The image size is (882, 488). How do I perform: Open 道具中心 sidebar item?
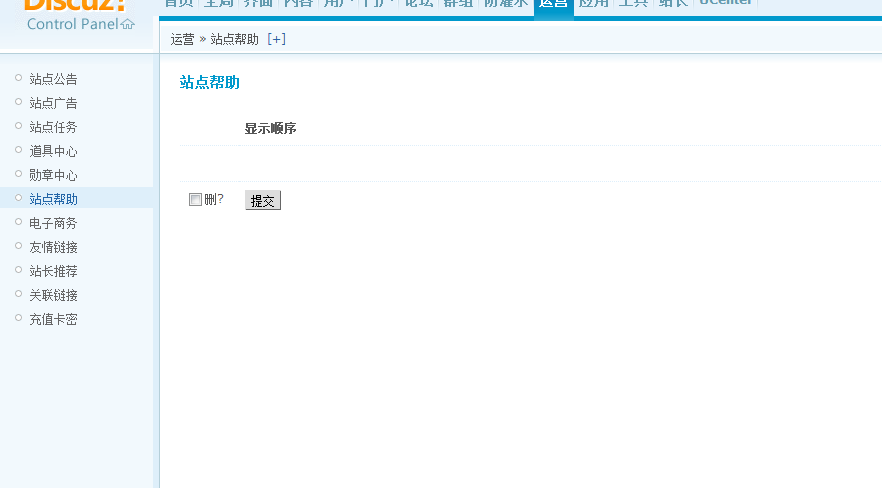[53, 151]
